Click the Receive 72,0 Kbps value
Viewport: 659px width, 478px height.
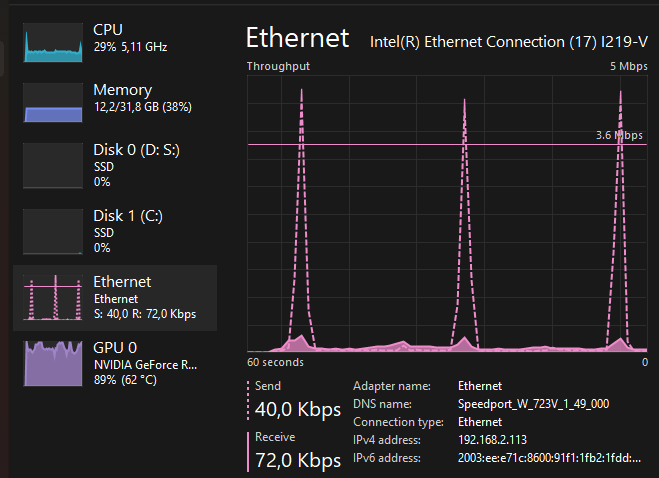(297, 460)
